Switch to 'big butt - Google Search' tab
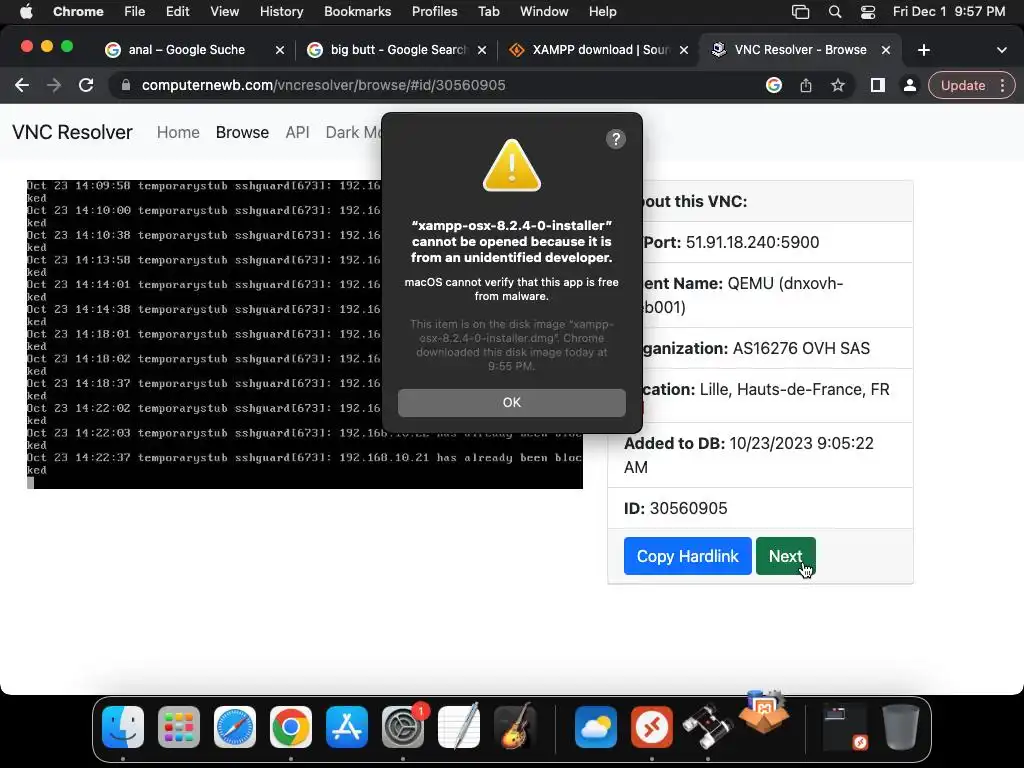 point(398,50)
